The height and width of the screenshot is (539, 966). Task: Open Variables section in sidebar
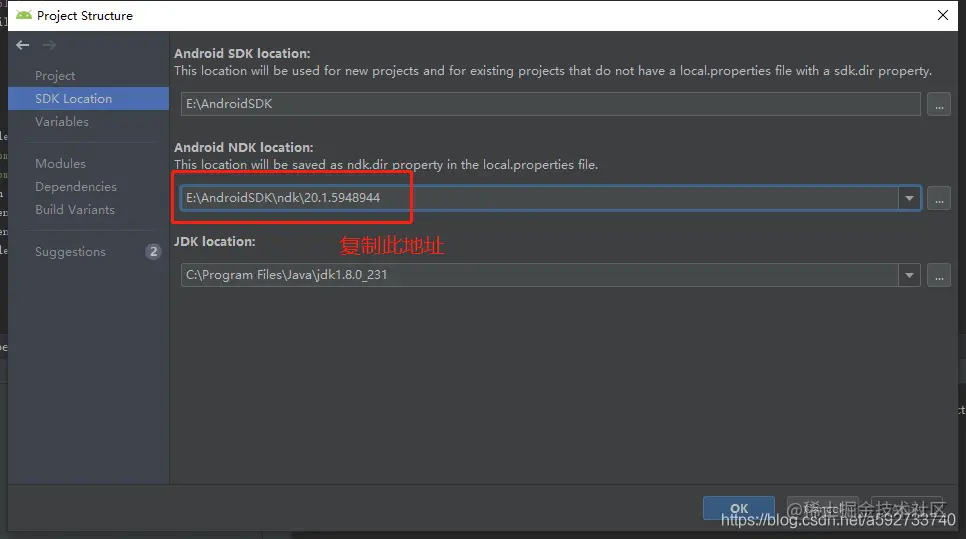pos(62,122)
